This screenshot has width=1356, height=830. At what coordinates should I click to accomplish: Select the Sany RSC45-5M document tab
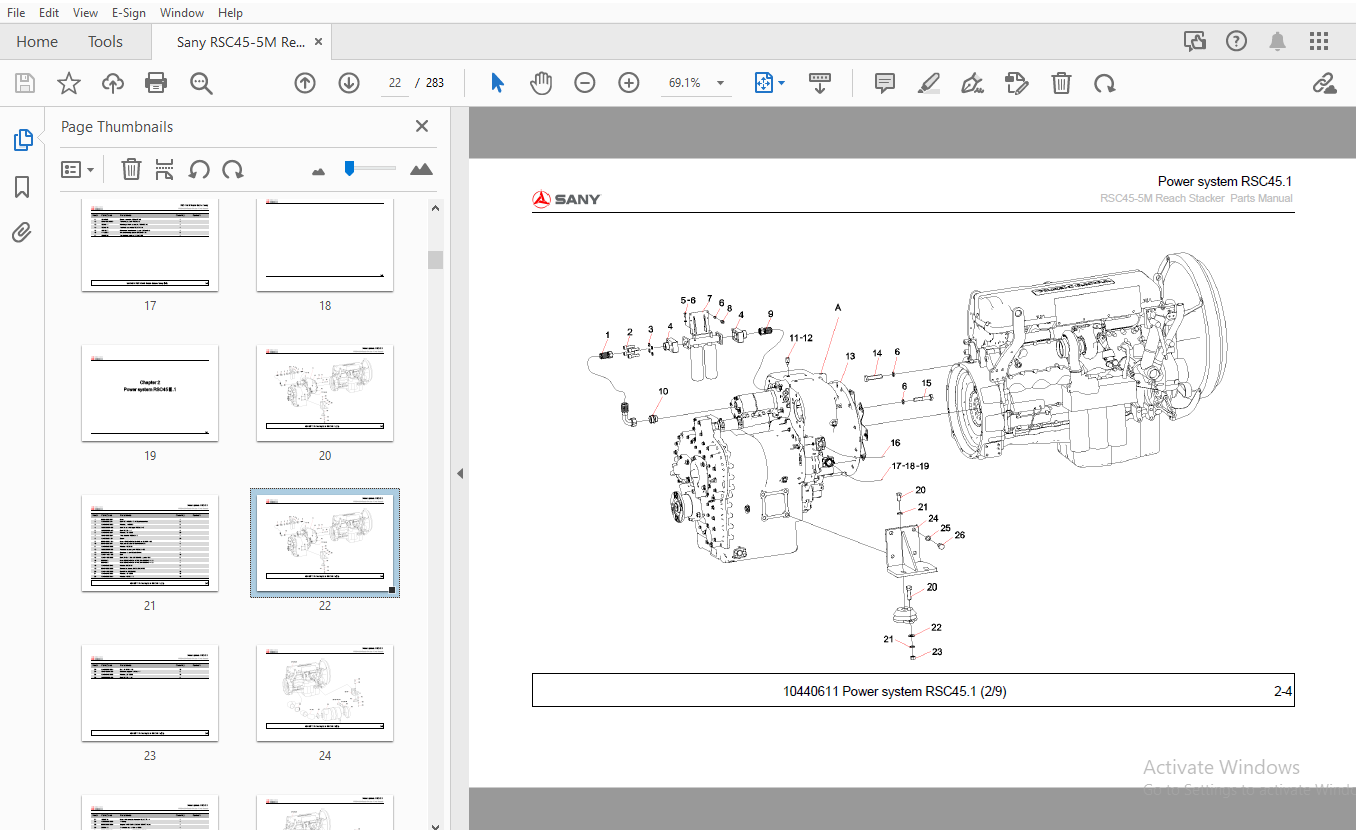click(240, 42)
